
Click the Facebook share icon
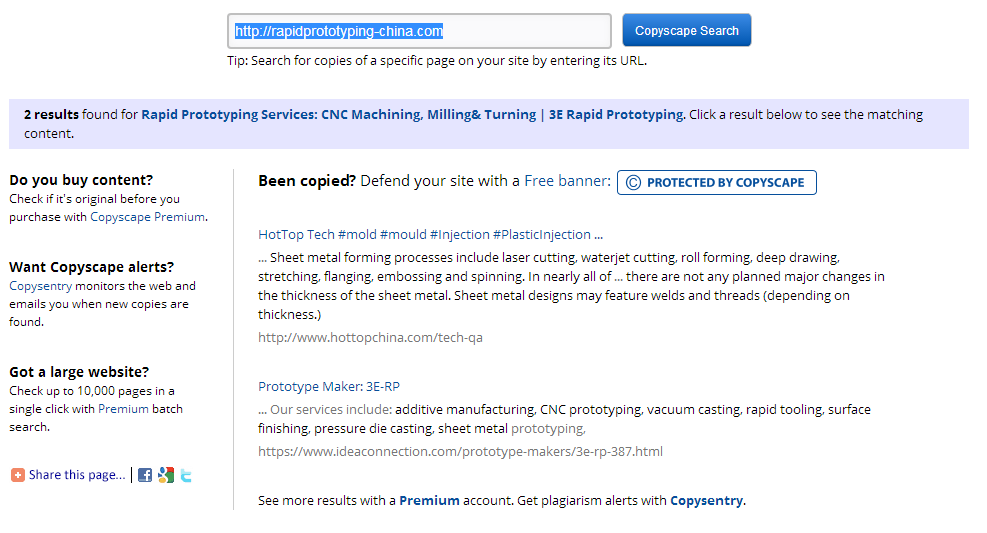point(145,475)
